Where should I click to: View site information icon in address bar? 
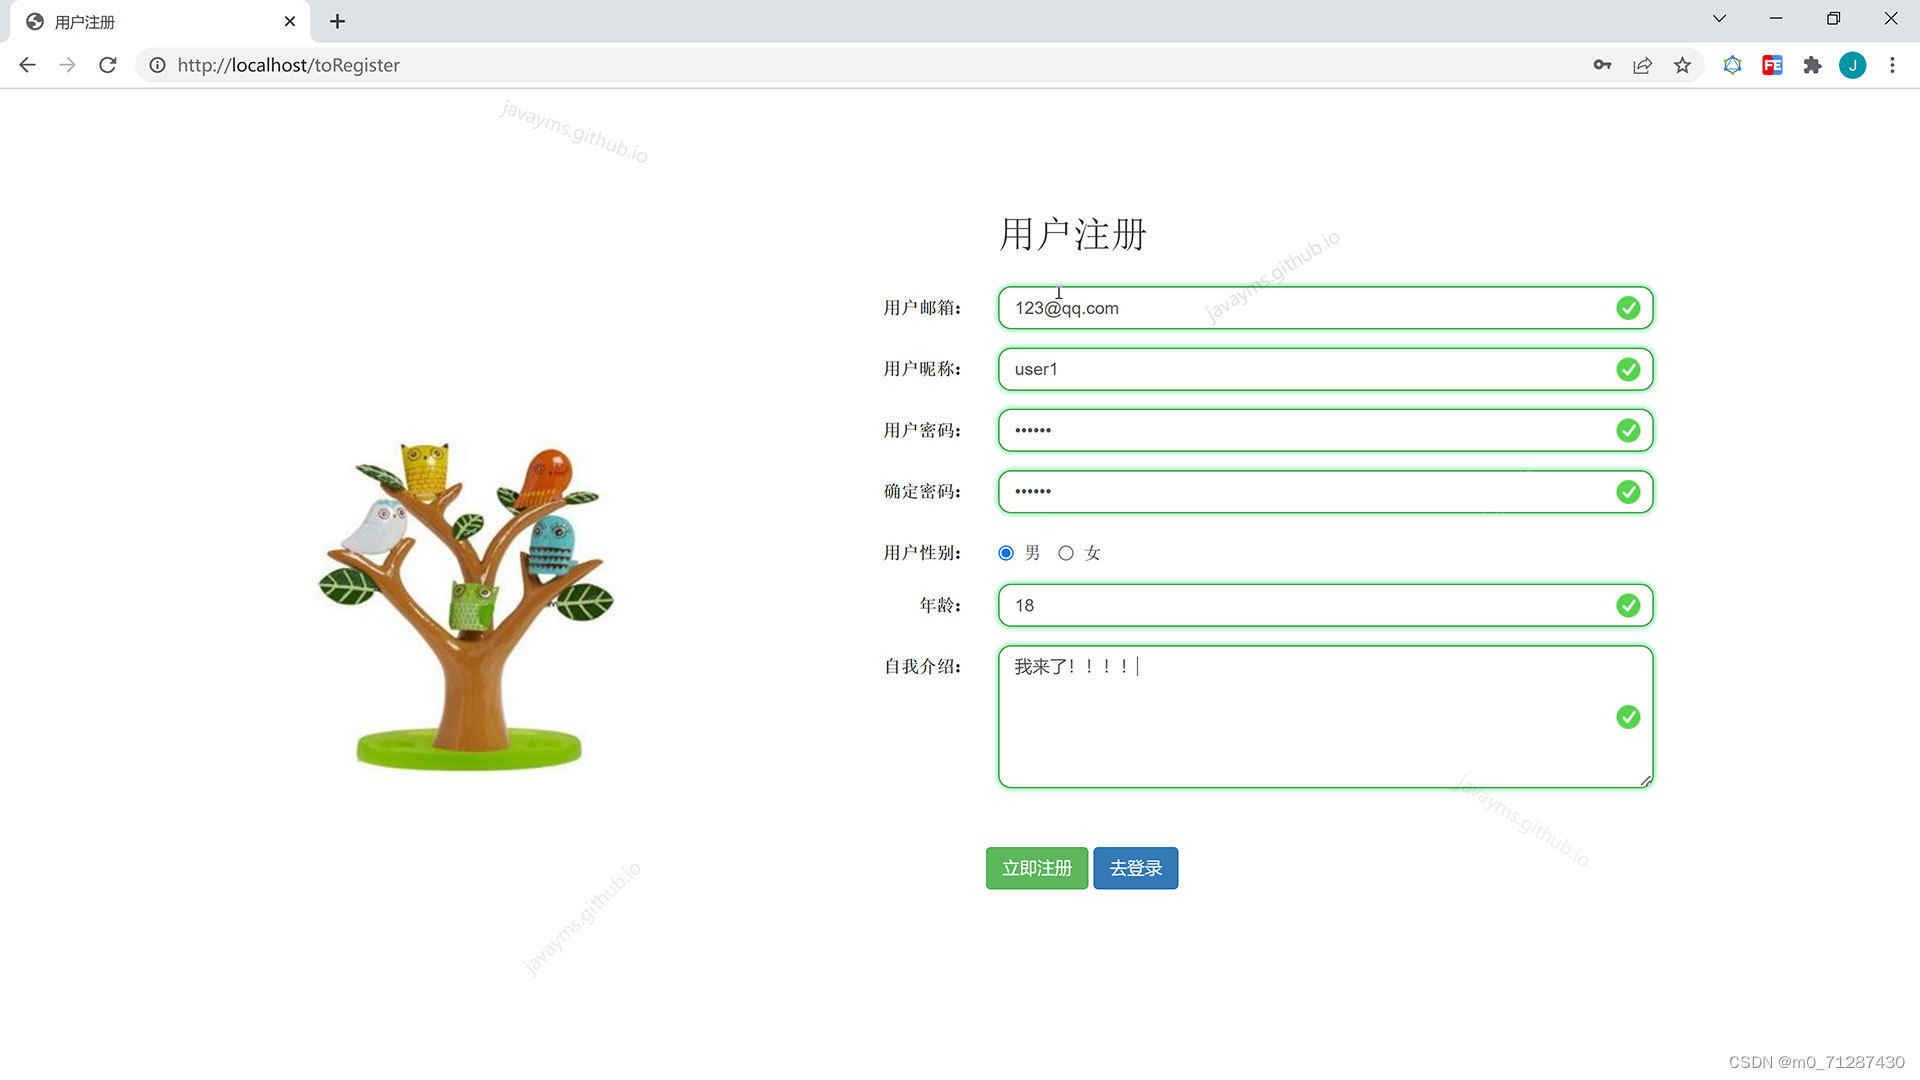pos(157,65)
